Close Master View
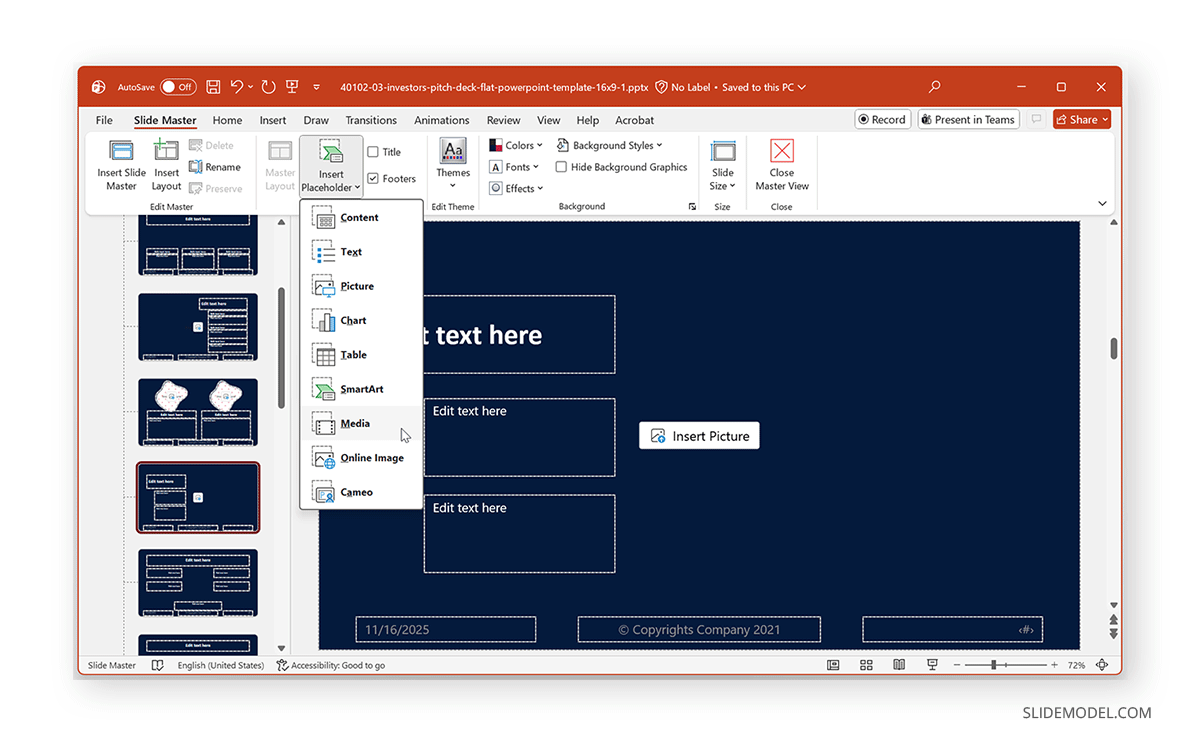This screenshot has height=743, width=1200. [x=781, y=163]
